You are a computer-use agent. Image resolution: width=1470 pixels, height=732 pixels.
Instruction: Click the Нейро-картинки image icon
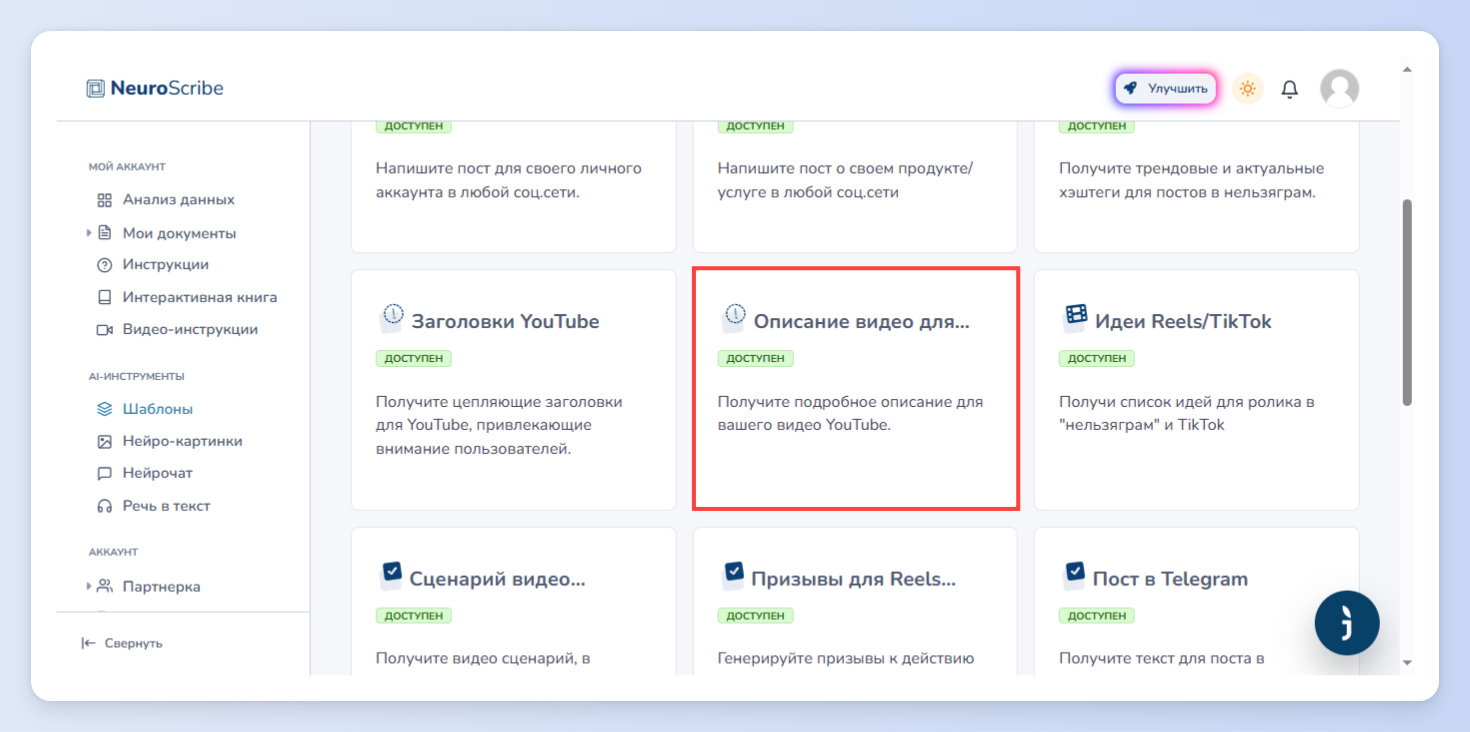click(x=104, y=441)
